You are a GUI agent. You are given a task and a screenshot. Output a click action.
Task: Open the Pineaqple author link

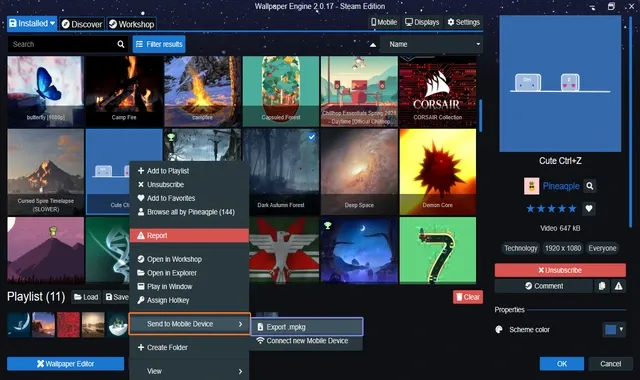pyautogui.click(x=561, y=186)
